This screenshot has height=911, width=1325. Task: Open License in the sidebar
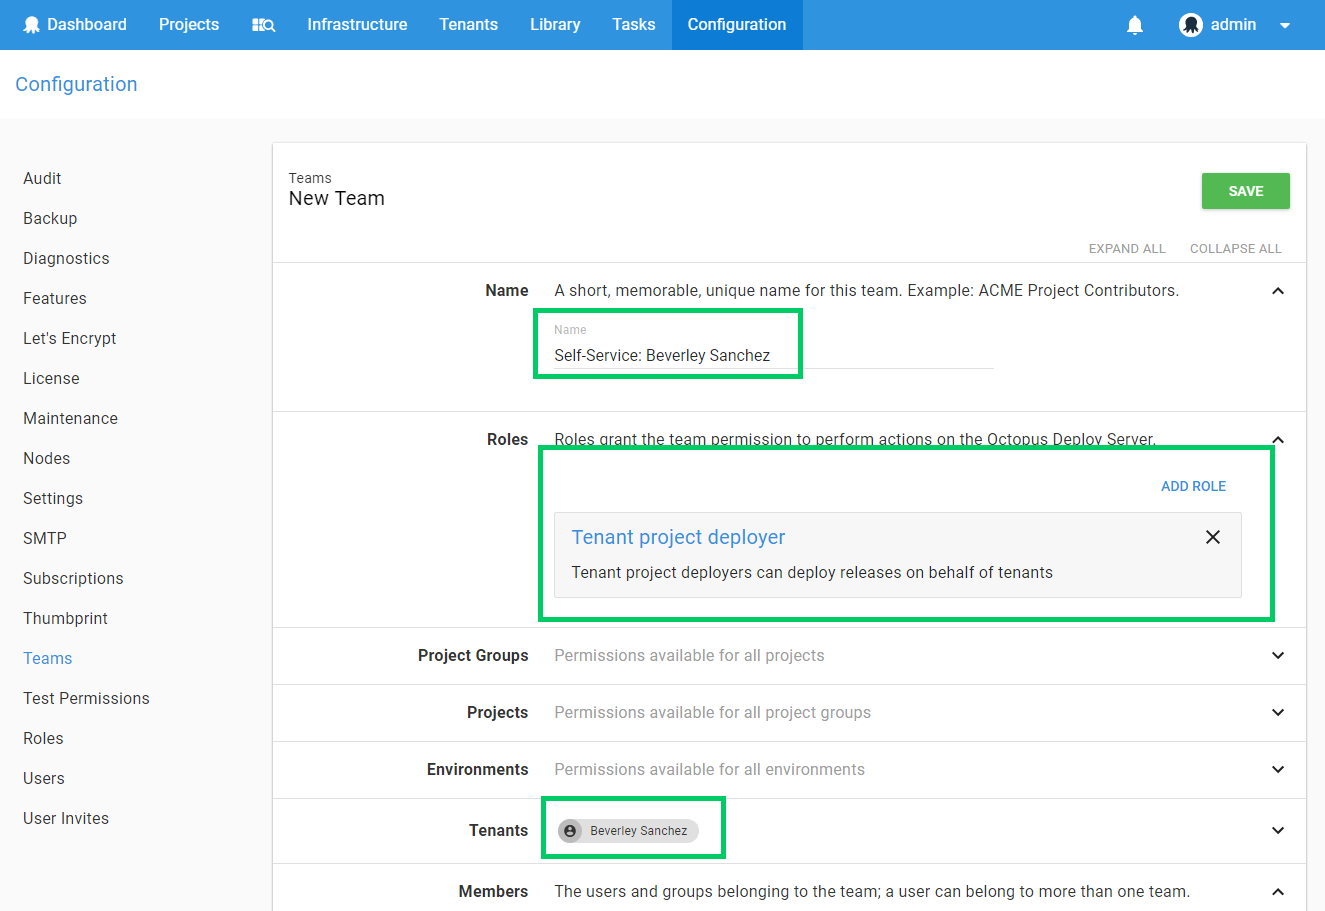[51, 379]
